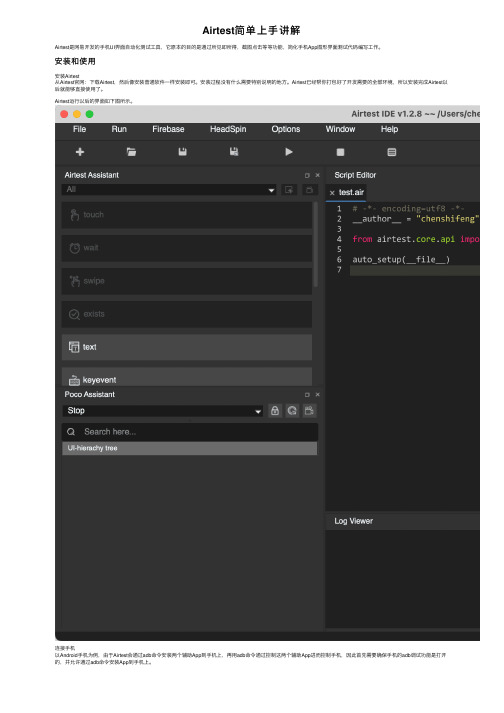The width and height of the screenshot is (504, 713).
Task: Float the Poco Assistant panel
Action: (307, 395)
